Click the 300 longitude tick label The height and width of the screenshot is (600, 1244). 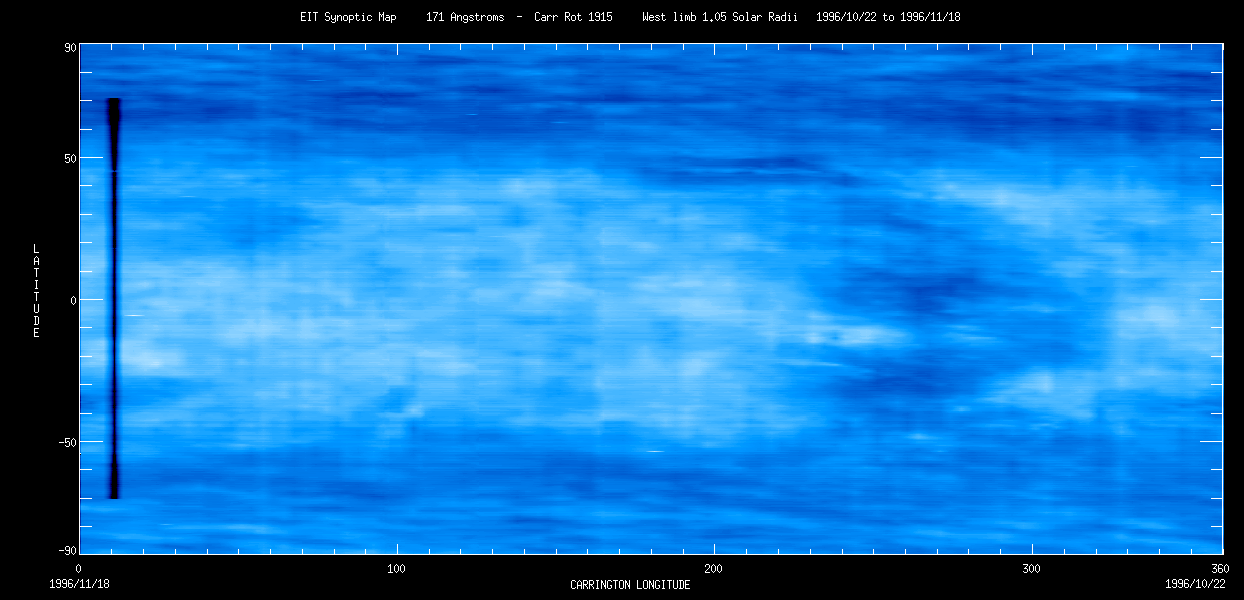(x=1032, y=568)
